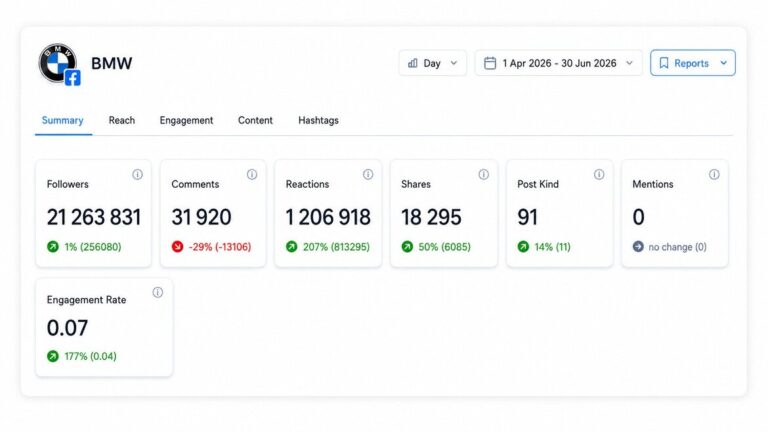Viewport: 768px width, 432px height.
Task: Click the bookmark icon in Reports button
Action: pyautogui.click(x=664, y=63)
